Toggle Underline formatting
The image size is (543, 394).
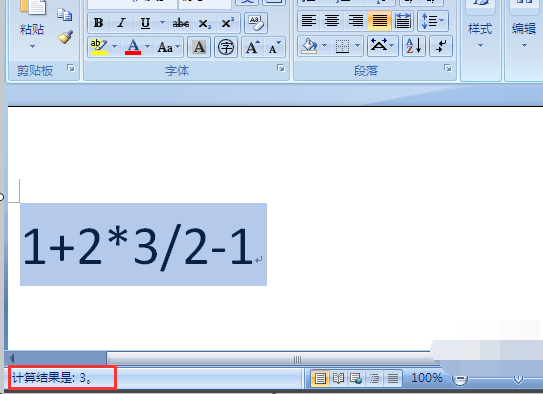coord(145,23)
